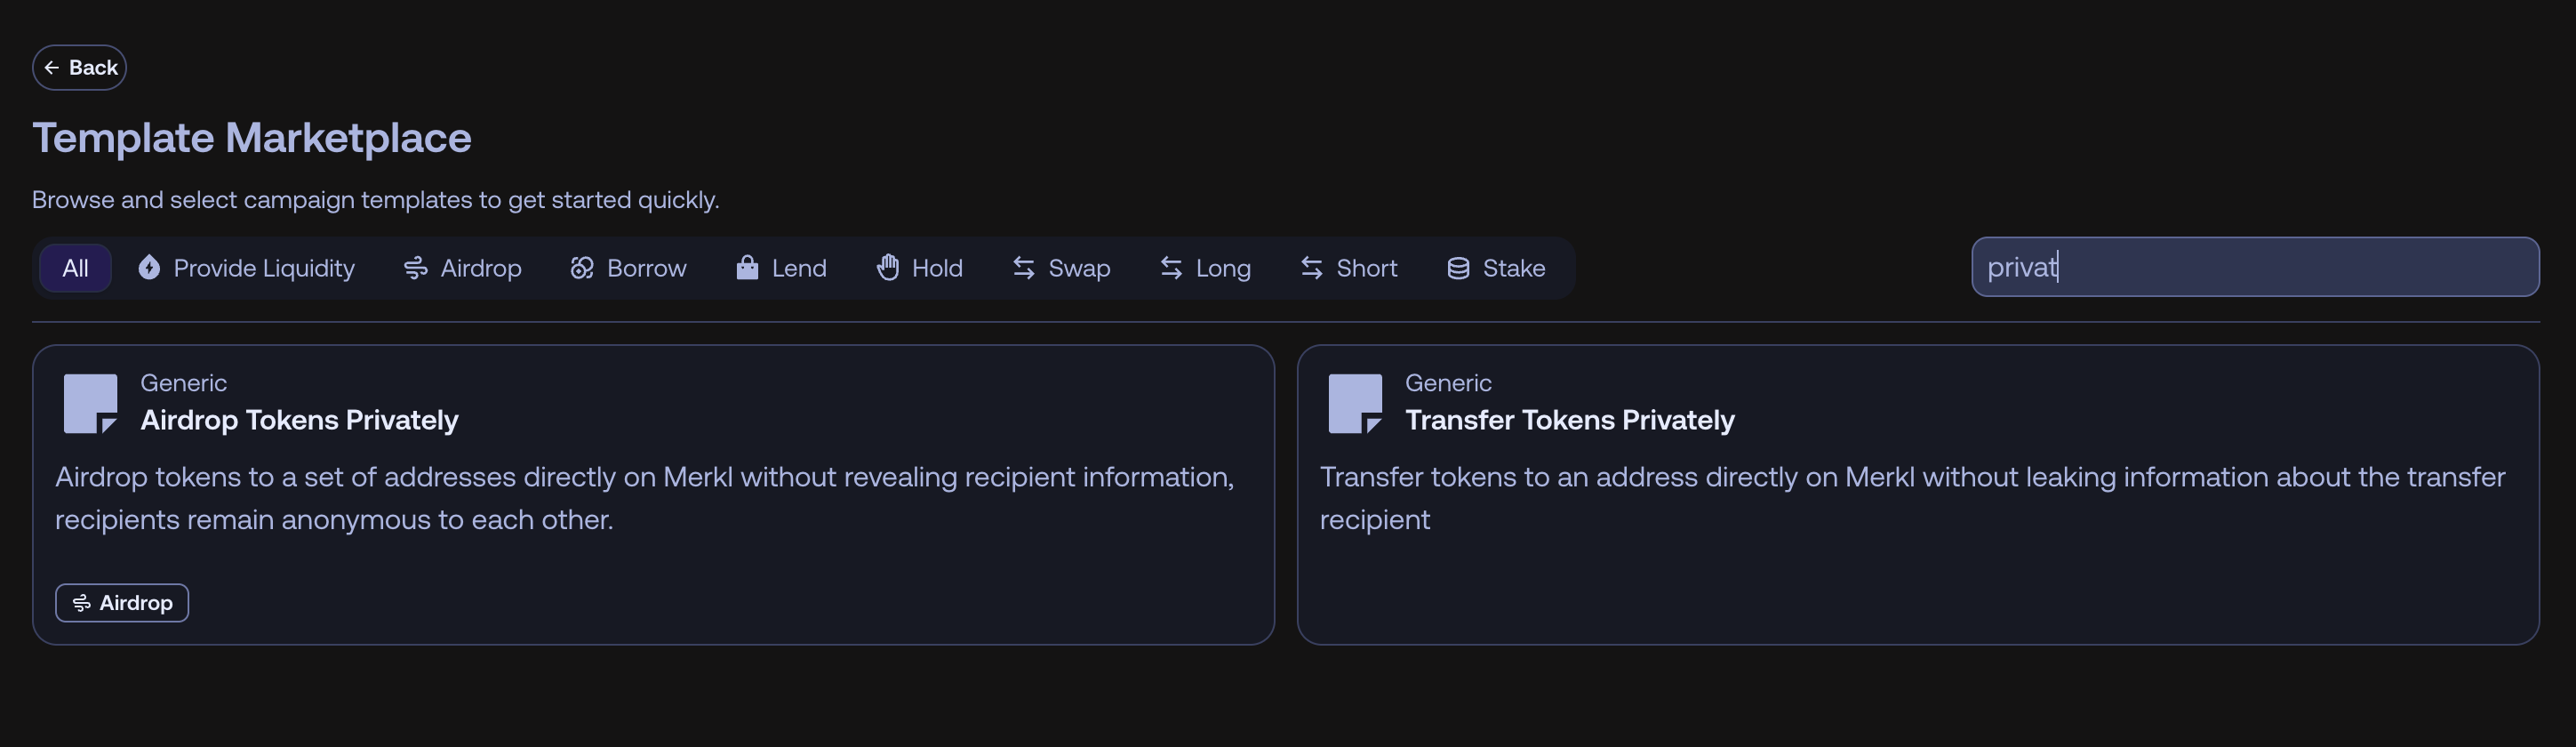Click the Transfer Tokens Privately template logo
Viewport: 2576px width, 747px height.
click(1355, 403)
